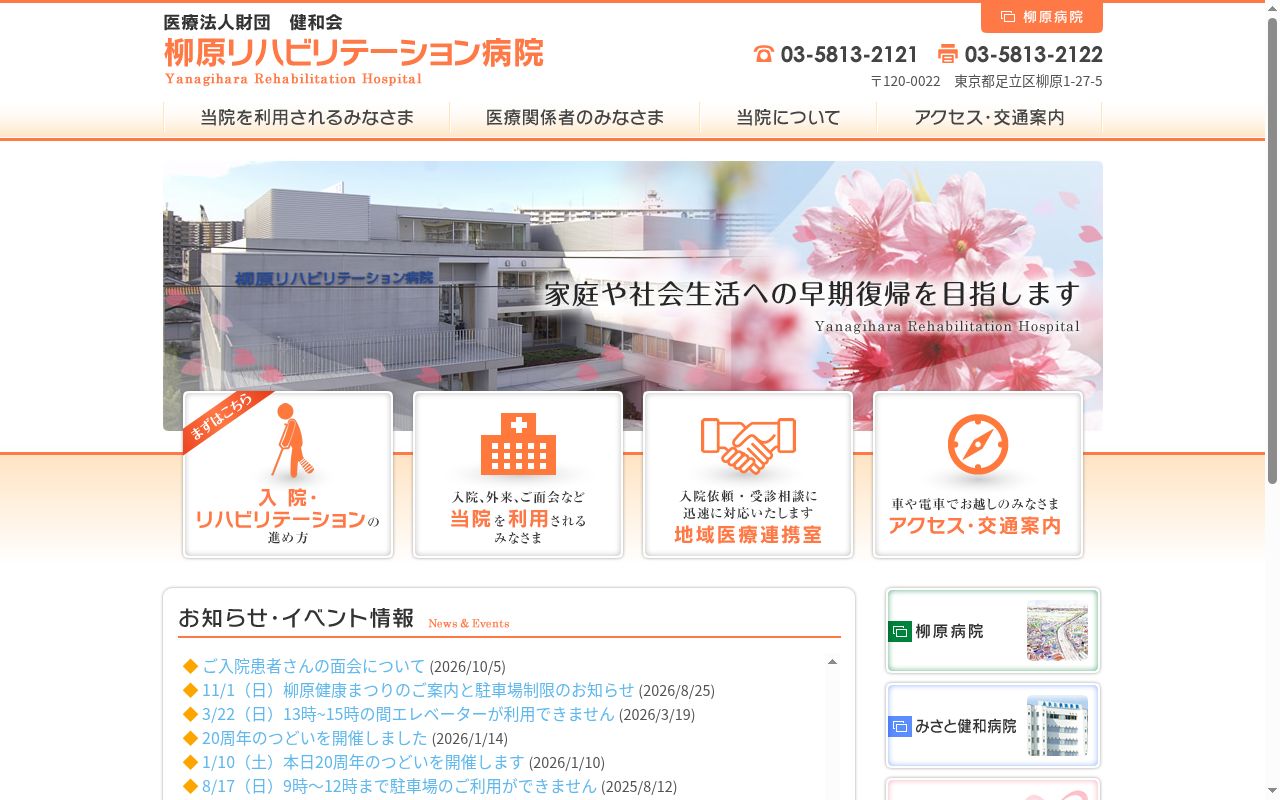Click the news list scroll-up arrow

[832, 662]
